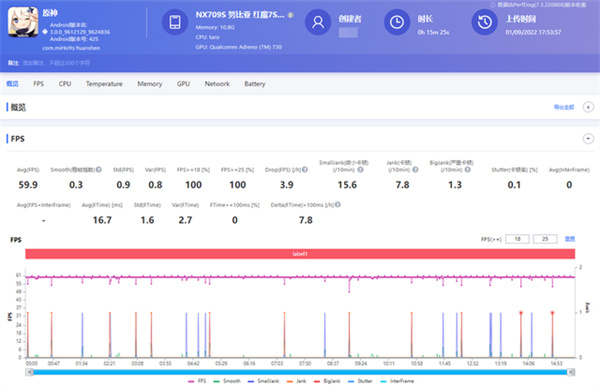Open the FPS tab
This screenshot has height=386, width=600.
(x=38, y=84)
